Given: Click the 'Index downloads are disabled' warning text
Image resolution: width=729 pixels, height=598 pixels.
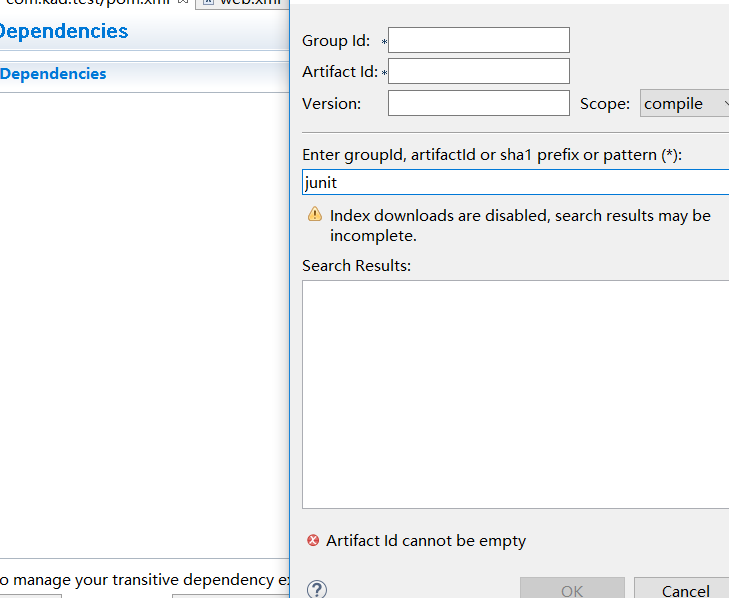Looking at the screenshot, I should click(520, 226).
